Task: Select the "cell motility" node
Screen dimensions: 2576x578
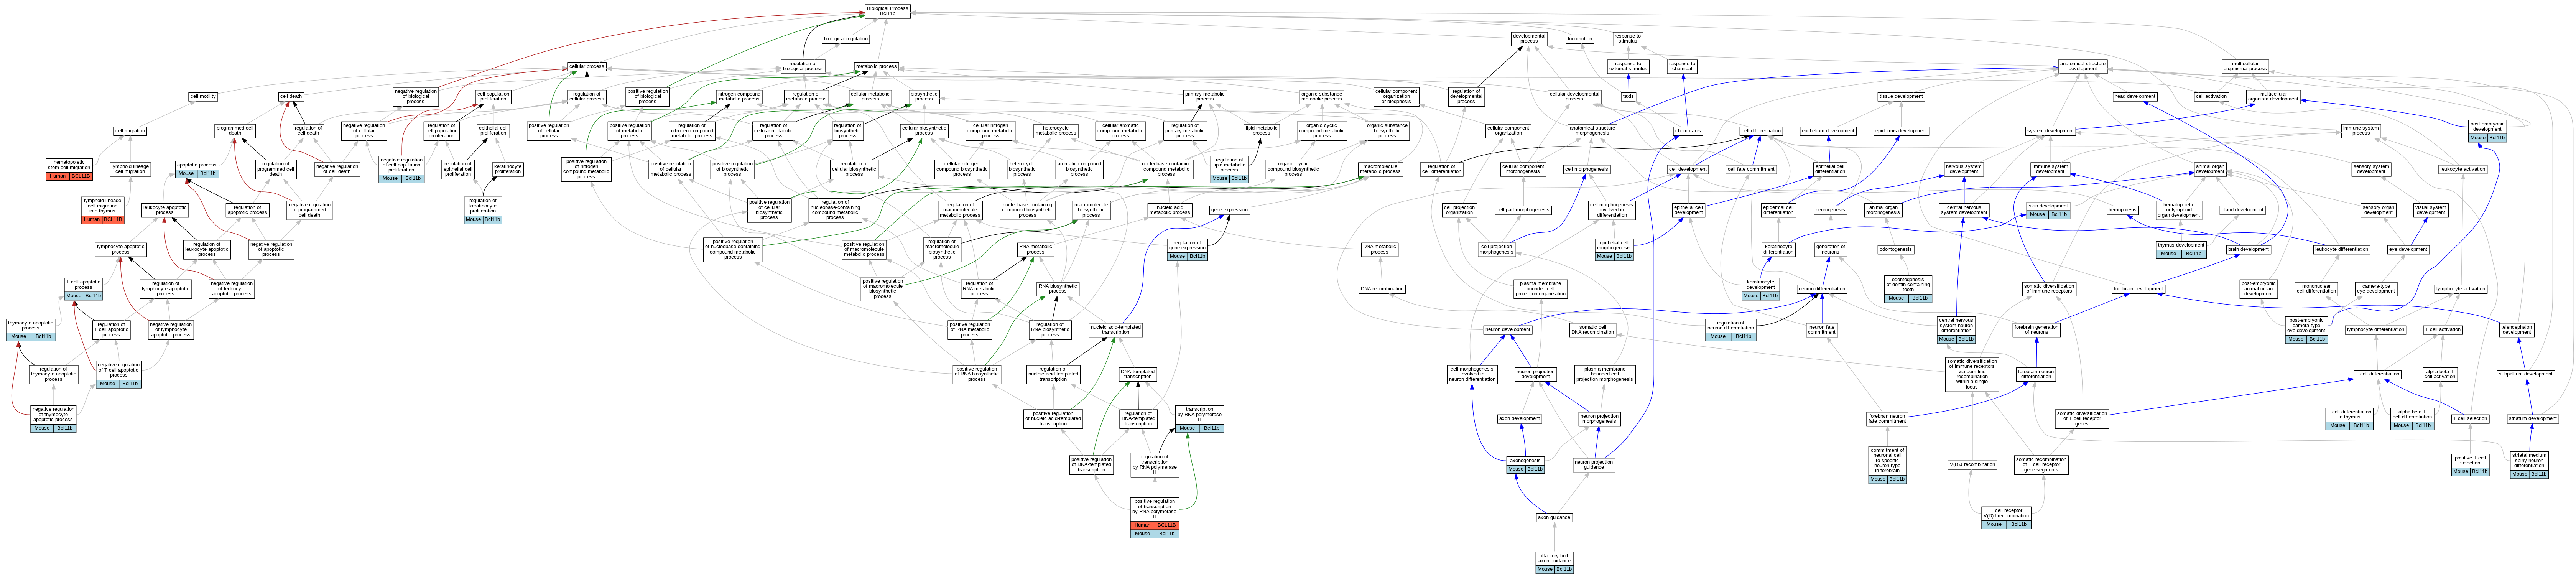Action: [203, 97]
